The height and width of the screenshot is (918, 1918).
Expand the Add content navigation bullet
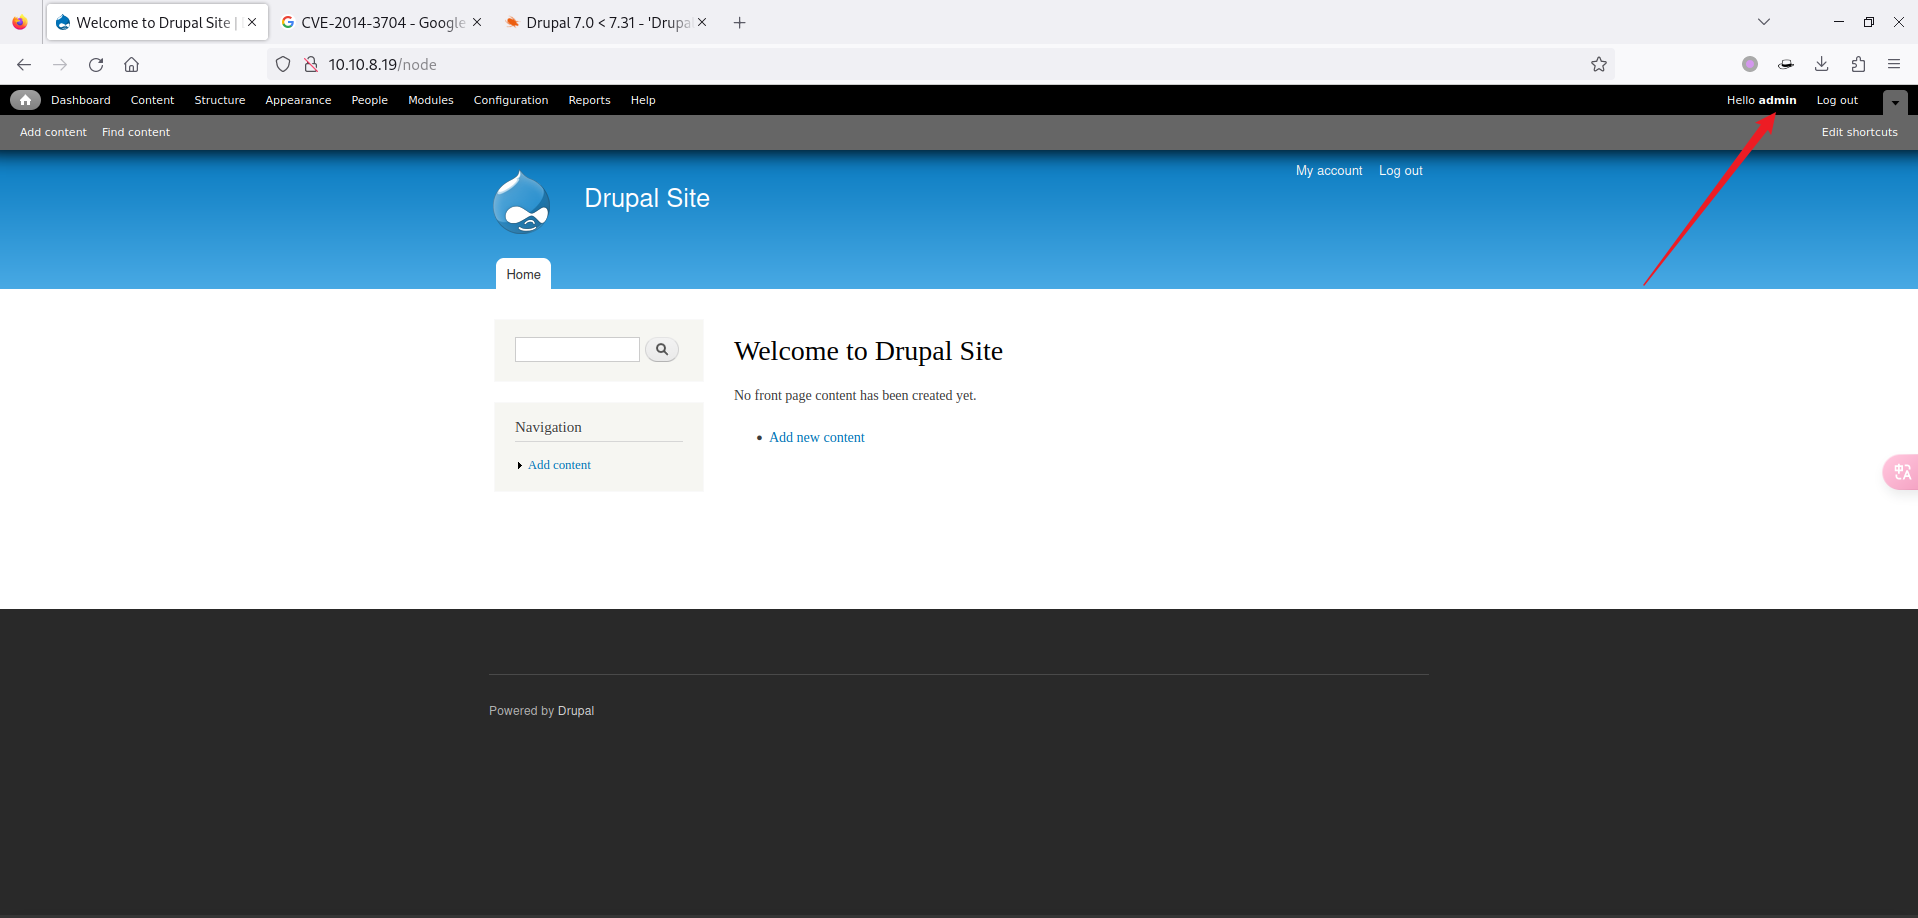coord(520,465)
